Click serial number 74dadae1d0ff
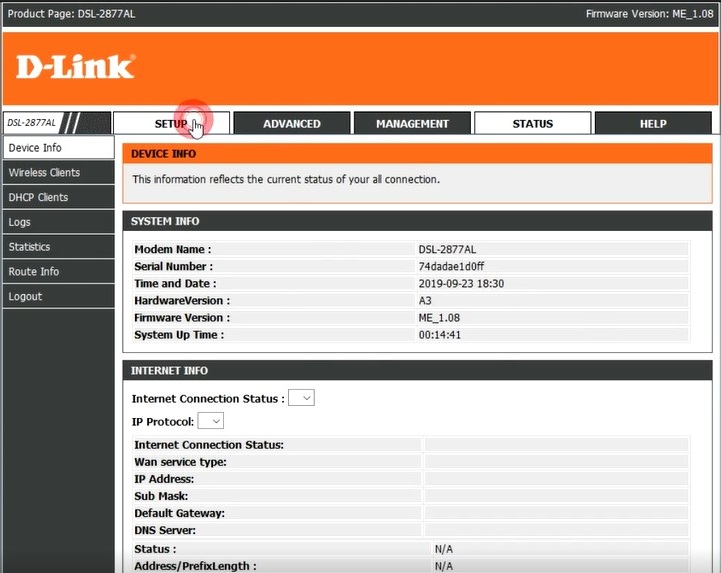721x573 pixels. (451, 266)
